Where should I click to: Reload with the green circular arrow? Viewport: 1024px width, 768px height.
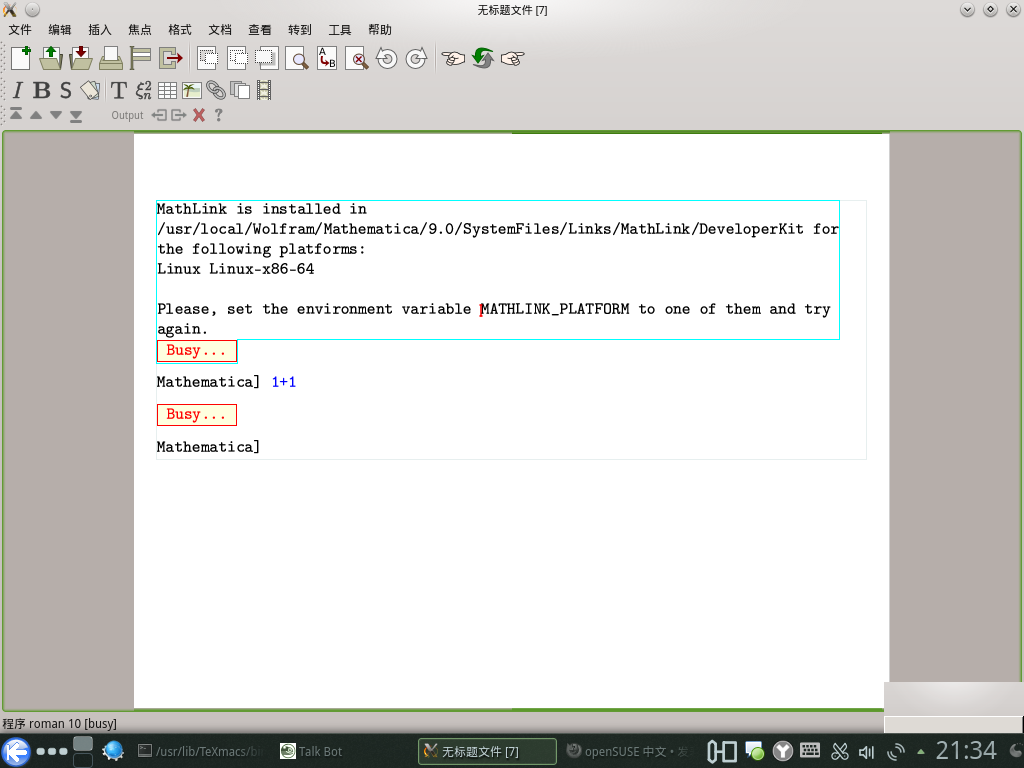(483, 58)
